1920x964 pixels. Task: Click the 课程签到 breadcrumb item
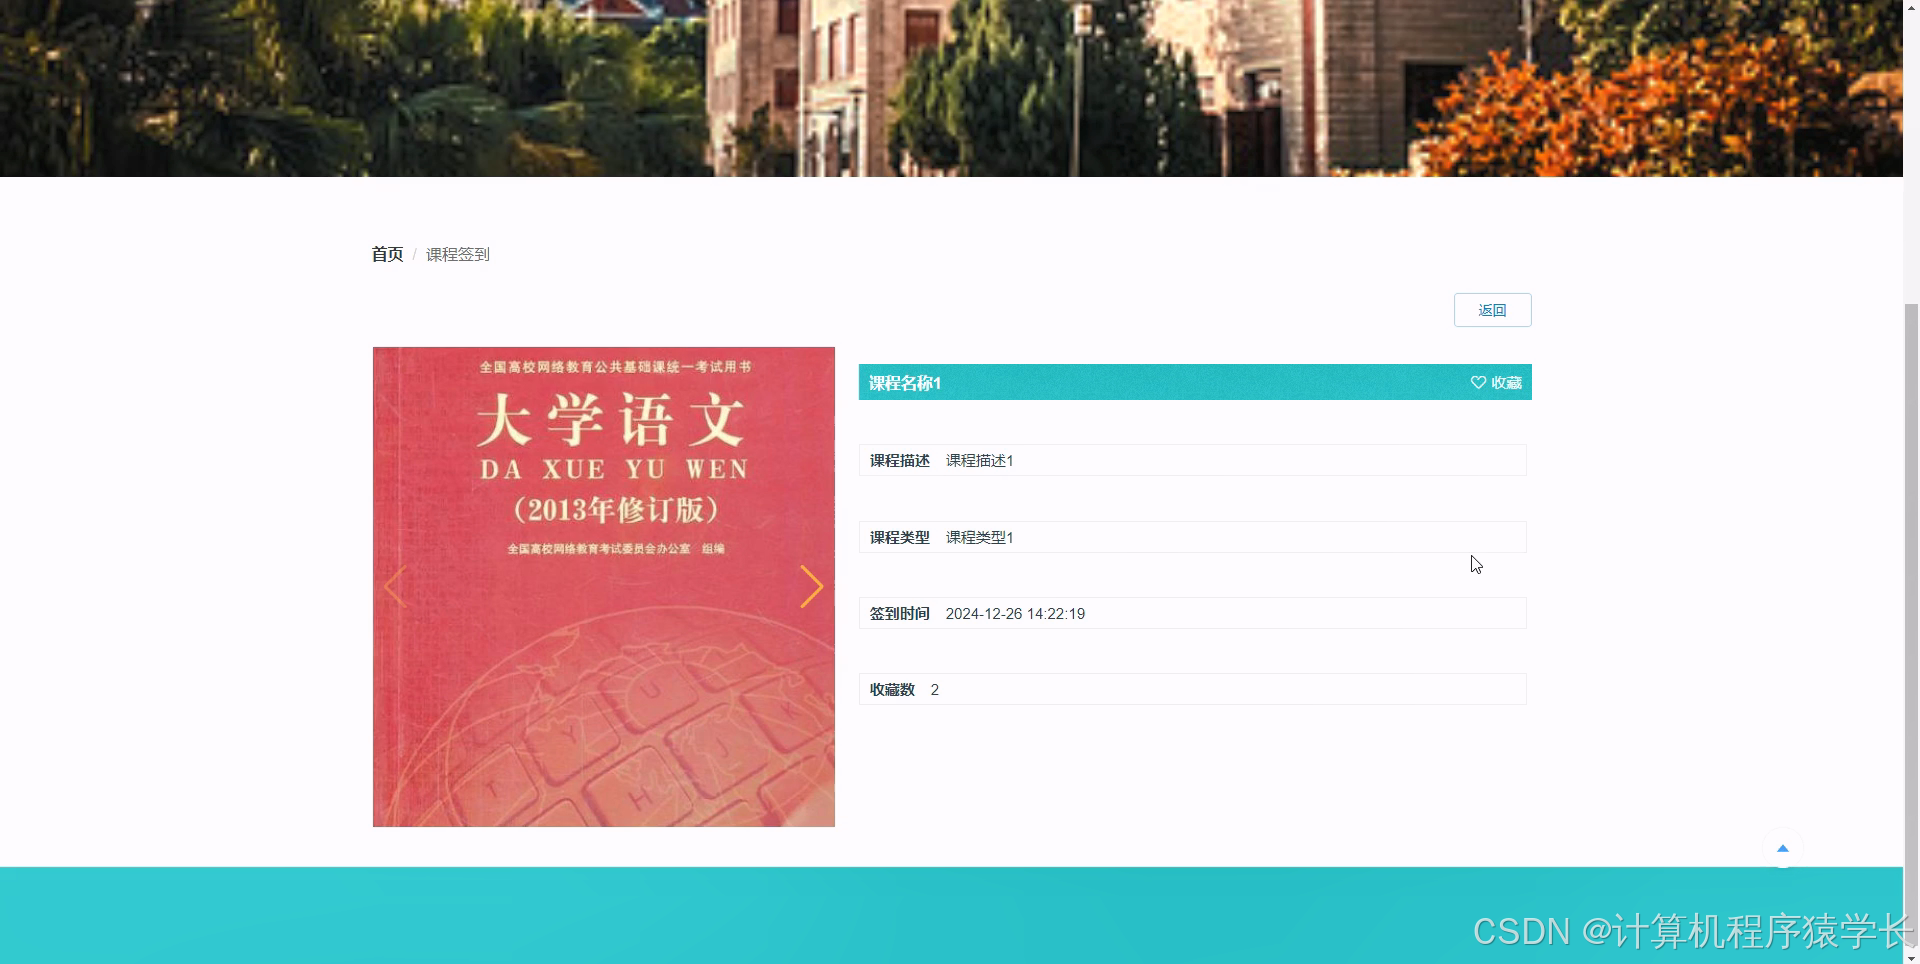[458, 254]
